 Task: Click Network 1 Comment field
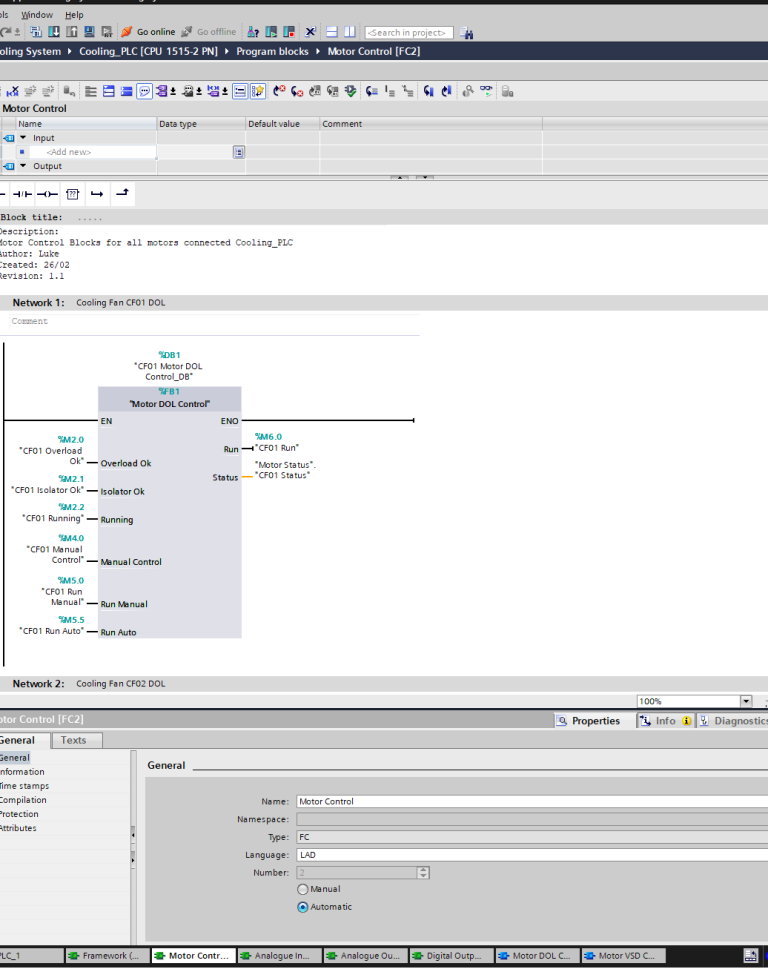coord(214,321)
